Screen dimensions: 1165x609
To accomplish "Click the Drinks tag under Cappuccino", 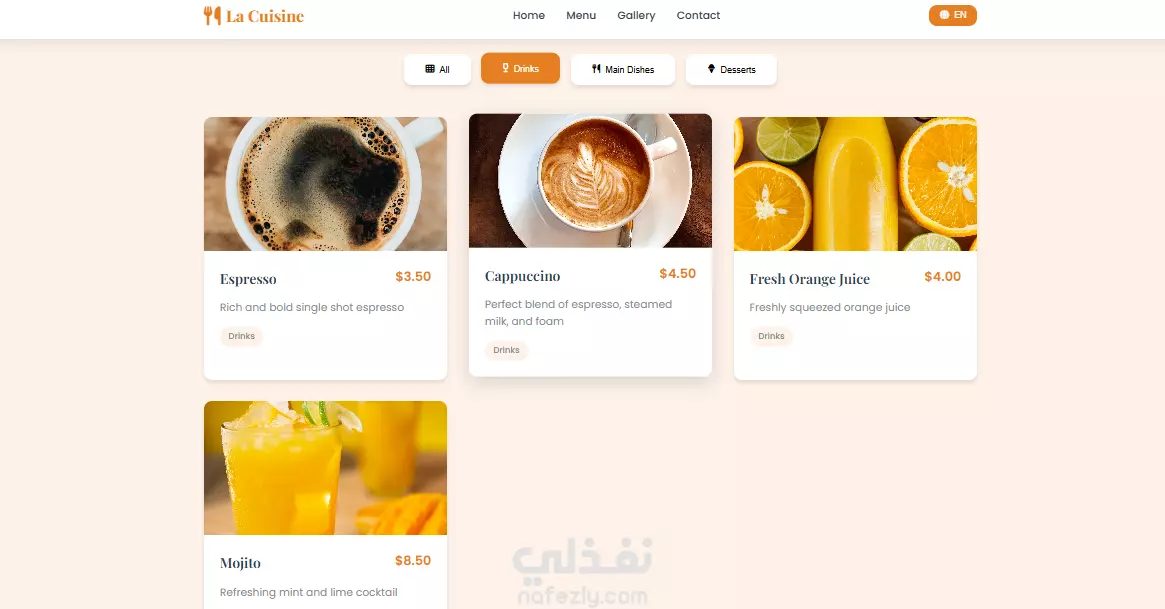I will [506, 350].
